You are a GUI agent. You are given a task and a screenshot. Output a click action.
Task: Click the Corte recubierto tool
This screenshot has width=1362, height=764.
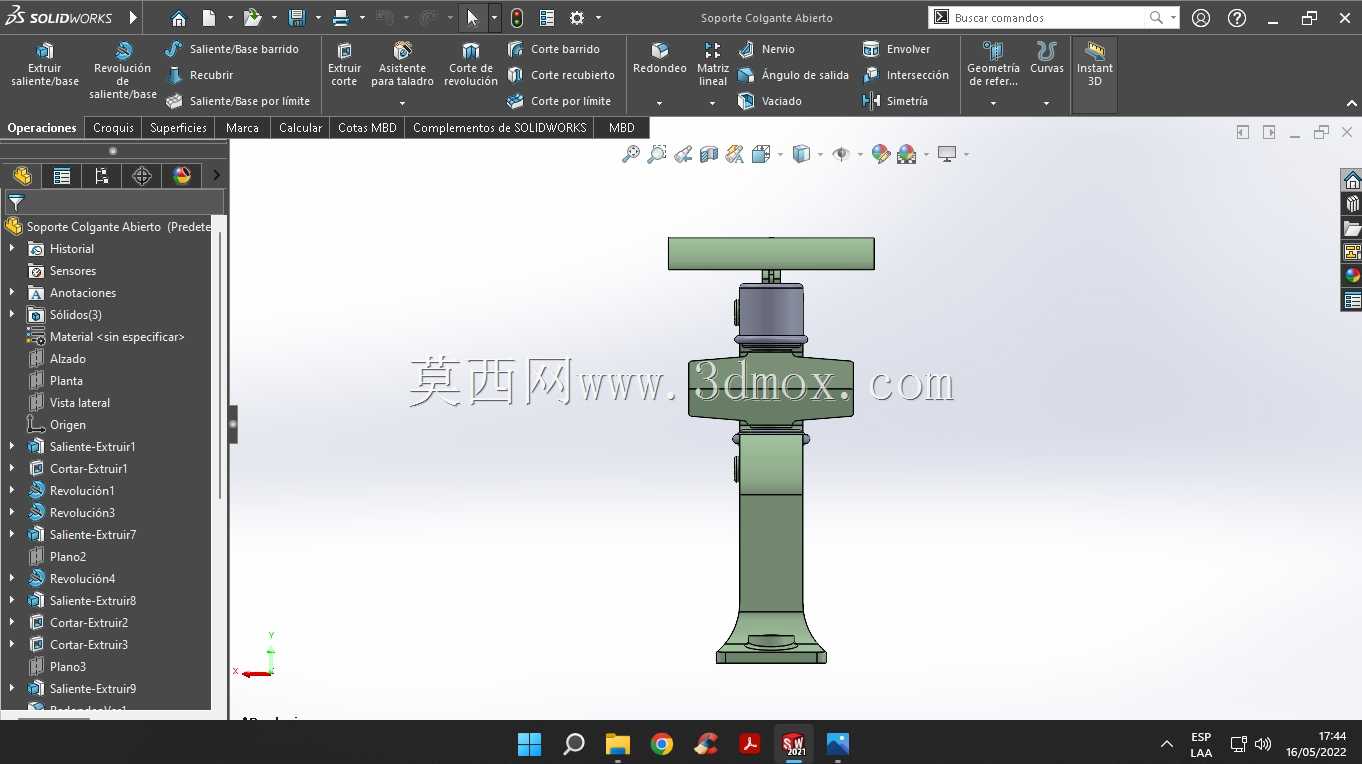click(x=561, y=75)
